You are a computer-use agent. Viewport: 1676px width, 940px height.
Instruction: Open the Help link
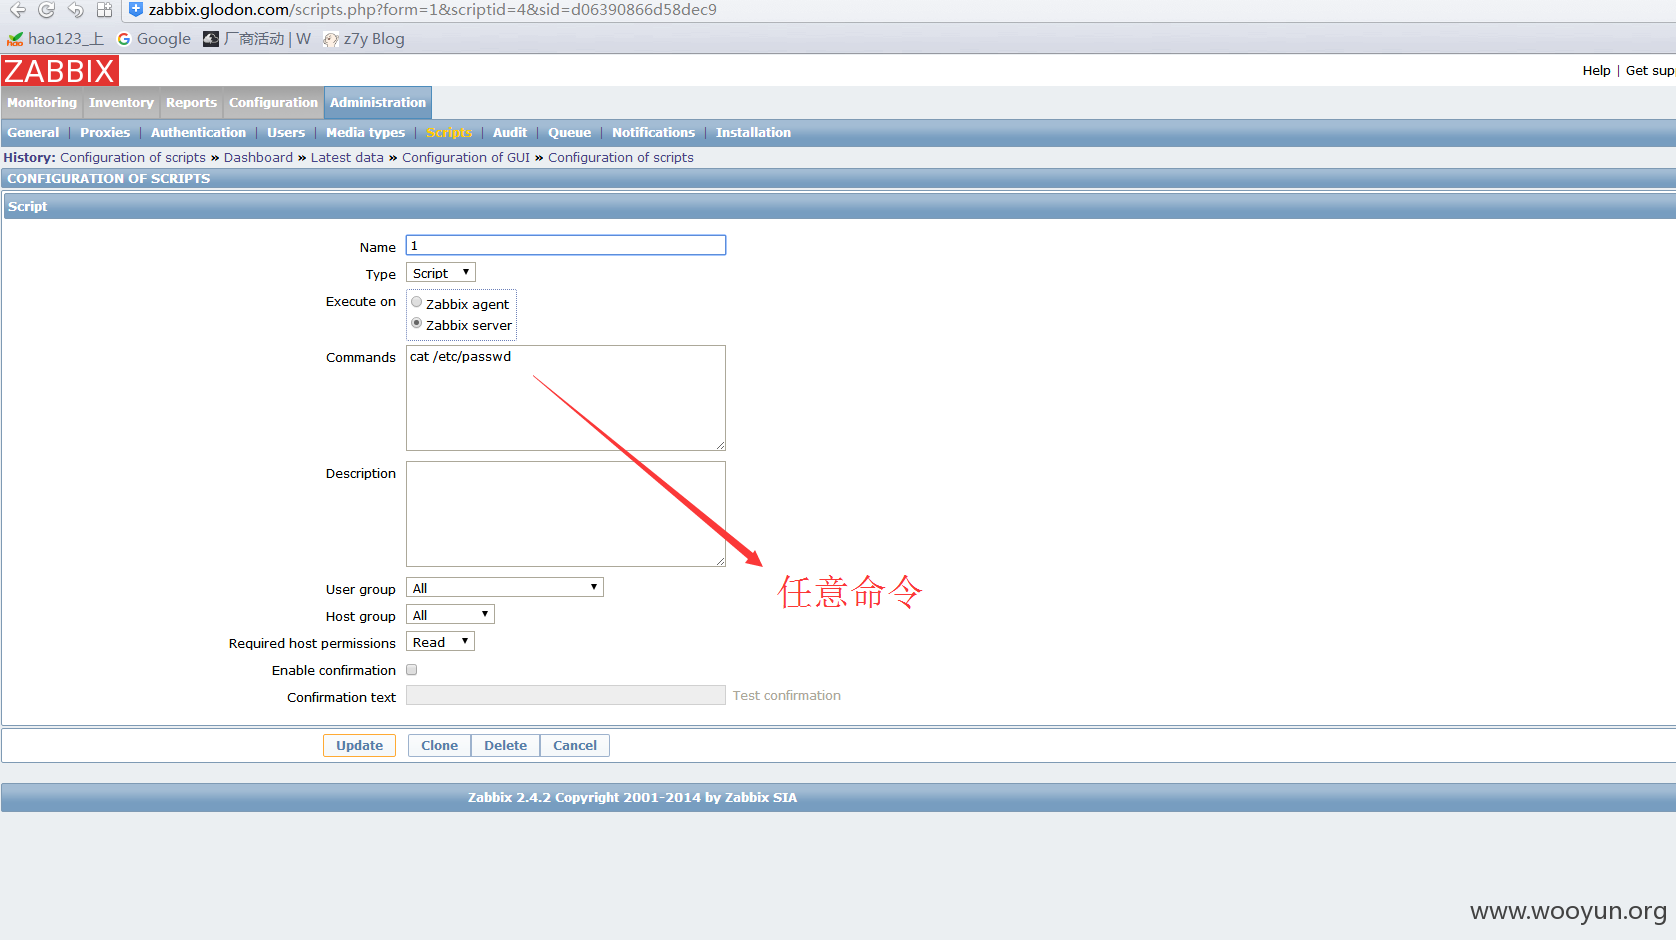click(x=1596, y=70)
